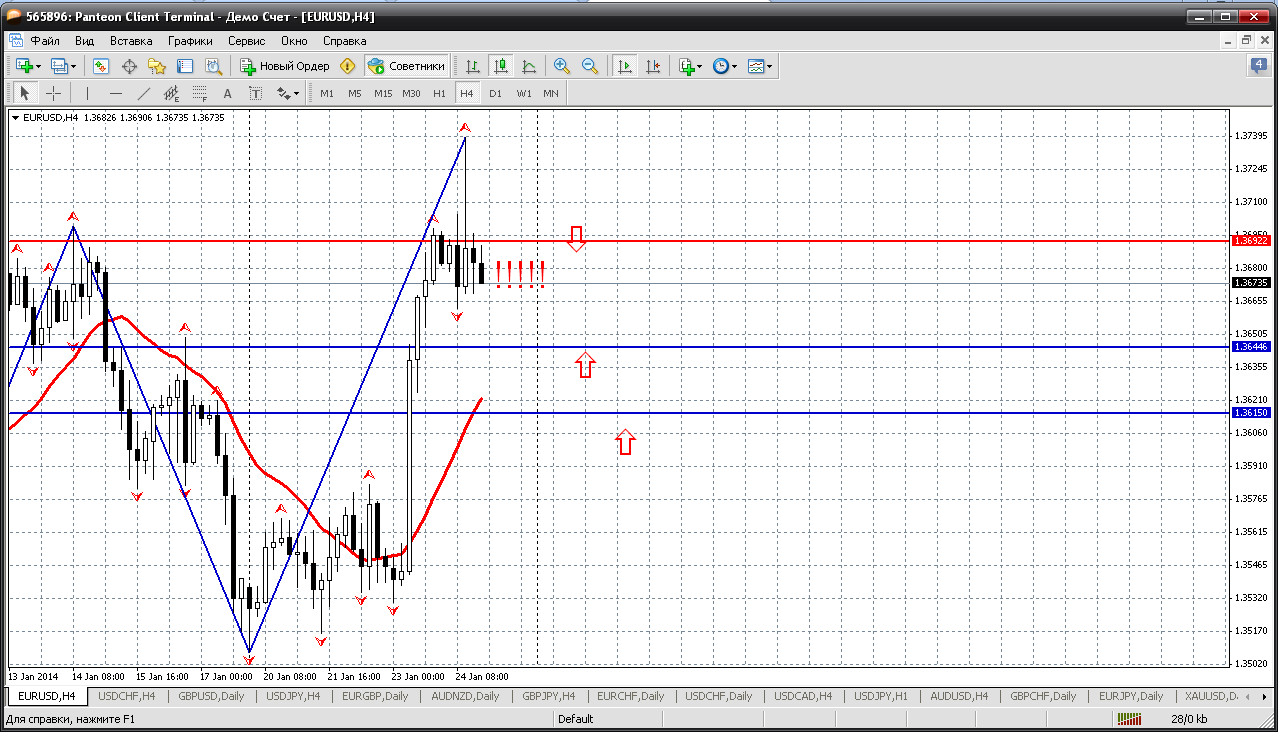Select the equidistant channel tool
The image size is (1278, 732).
[x=172, y=93]
